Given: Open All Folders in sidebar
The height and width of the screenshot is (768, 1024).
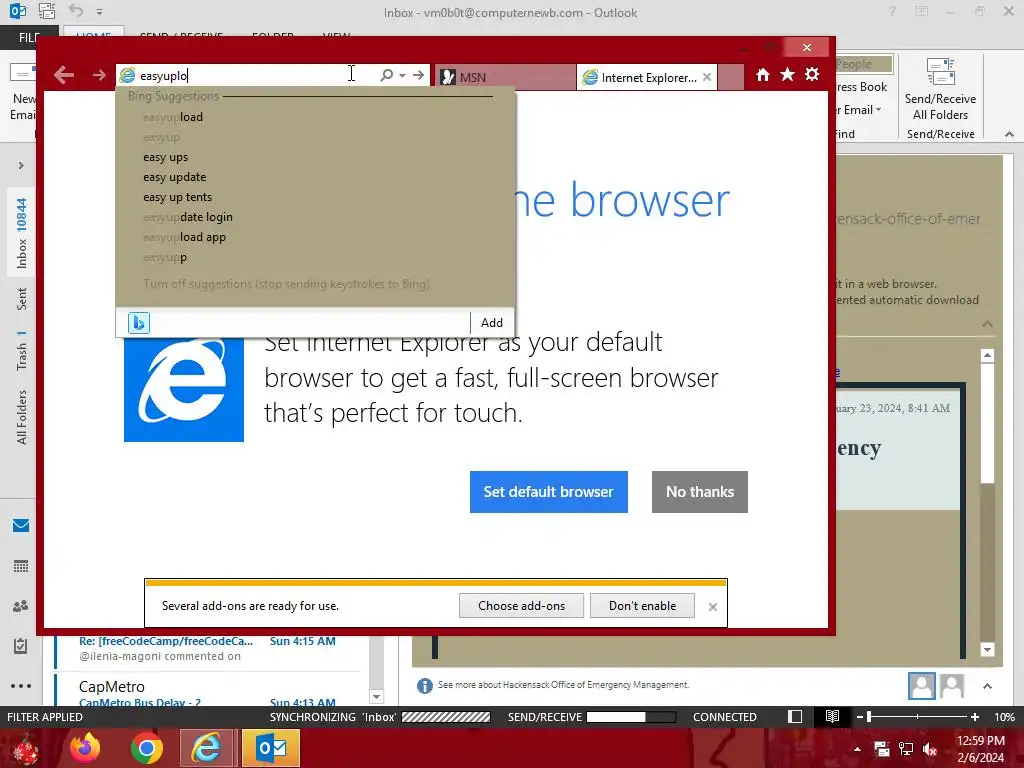Looking at the screenshot, I should (x=22, y=417).
